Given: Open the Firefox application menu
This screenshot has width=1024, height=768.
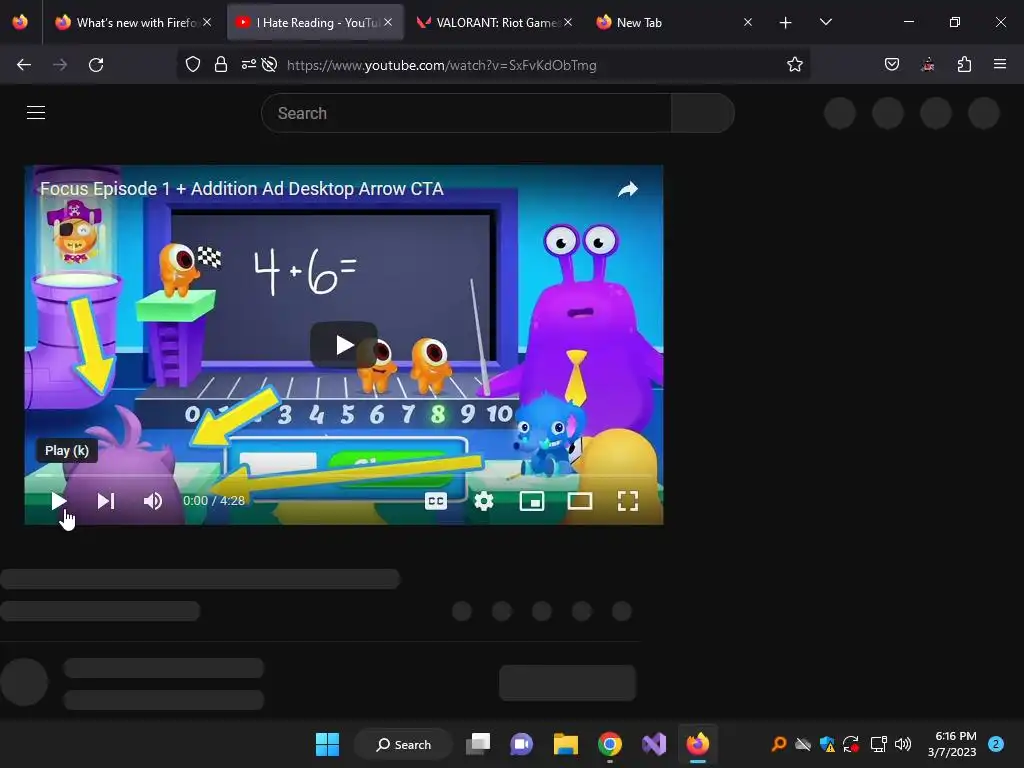Looking at the screenshot, I should [x=1000, y=64].
